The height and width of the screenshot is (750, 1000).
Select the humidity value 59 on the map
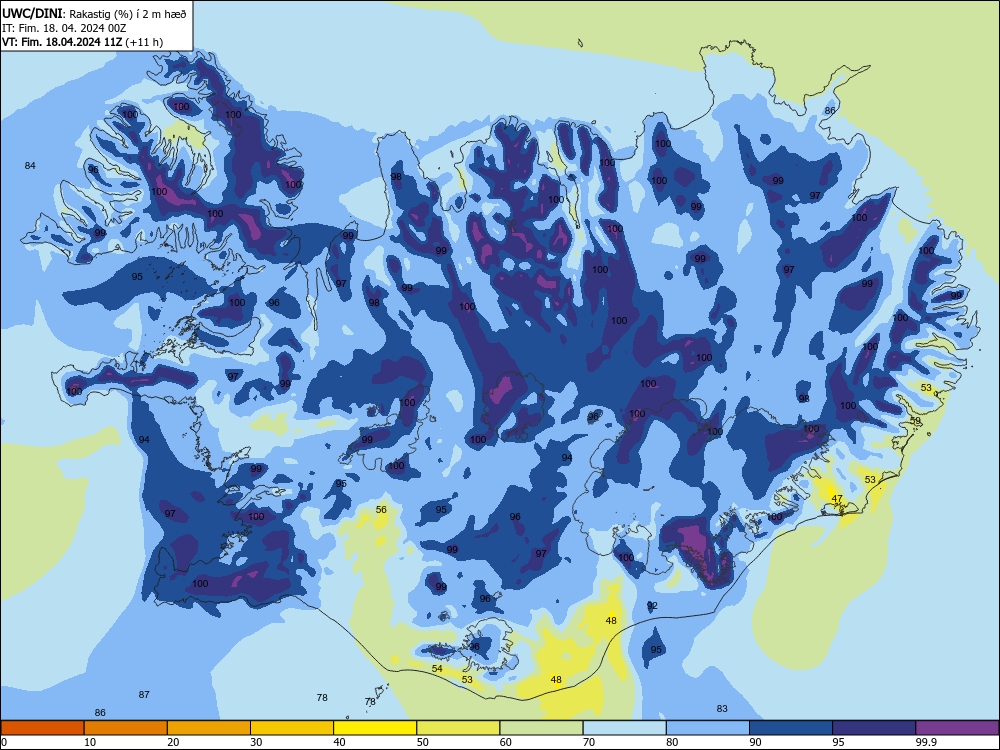click(915, 422)
